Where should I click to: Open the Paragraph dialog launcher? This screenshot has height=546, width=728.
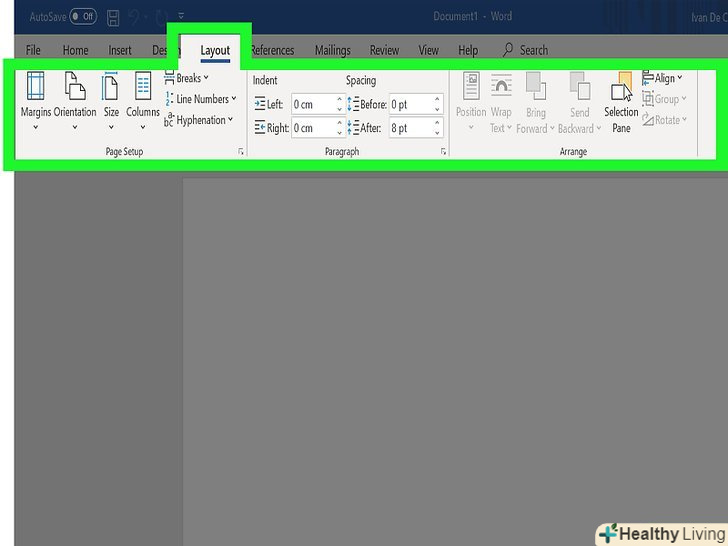(443, 151)
